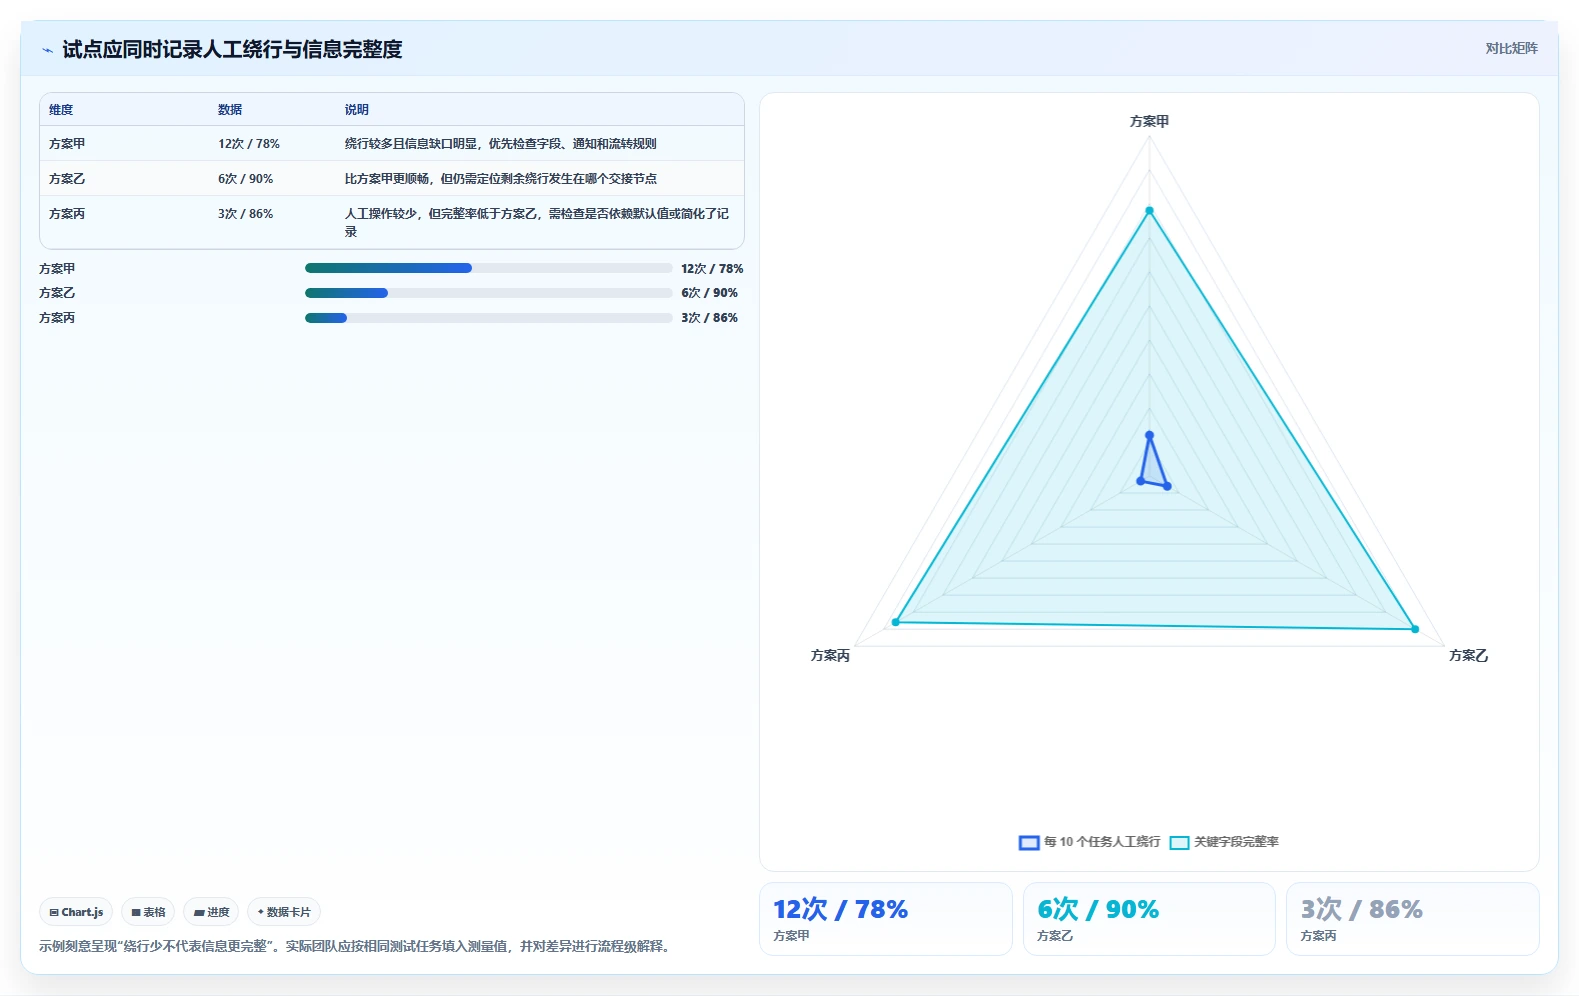The image size is (1579, 996).
Task: Click the 说明 column header
Action: pos(357,110)
